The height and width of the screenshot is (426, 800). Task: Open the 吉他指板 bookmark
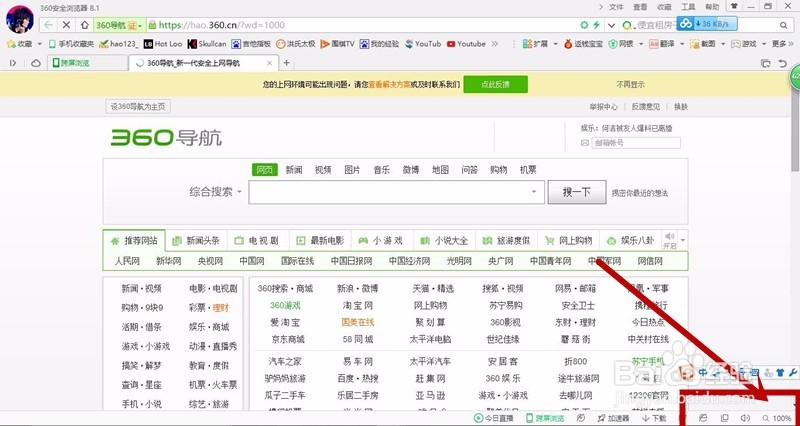pyautogui.click(x=251, y=44)
